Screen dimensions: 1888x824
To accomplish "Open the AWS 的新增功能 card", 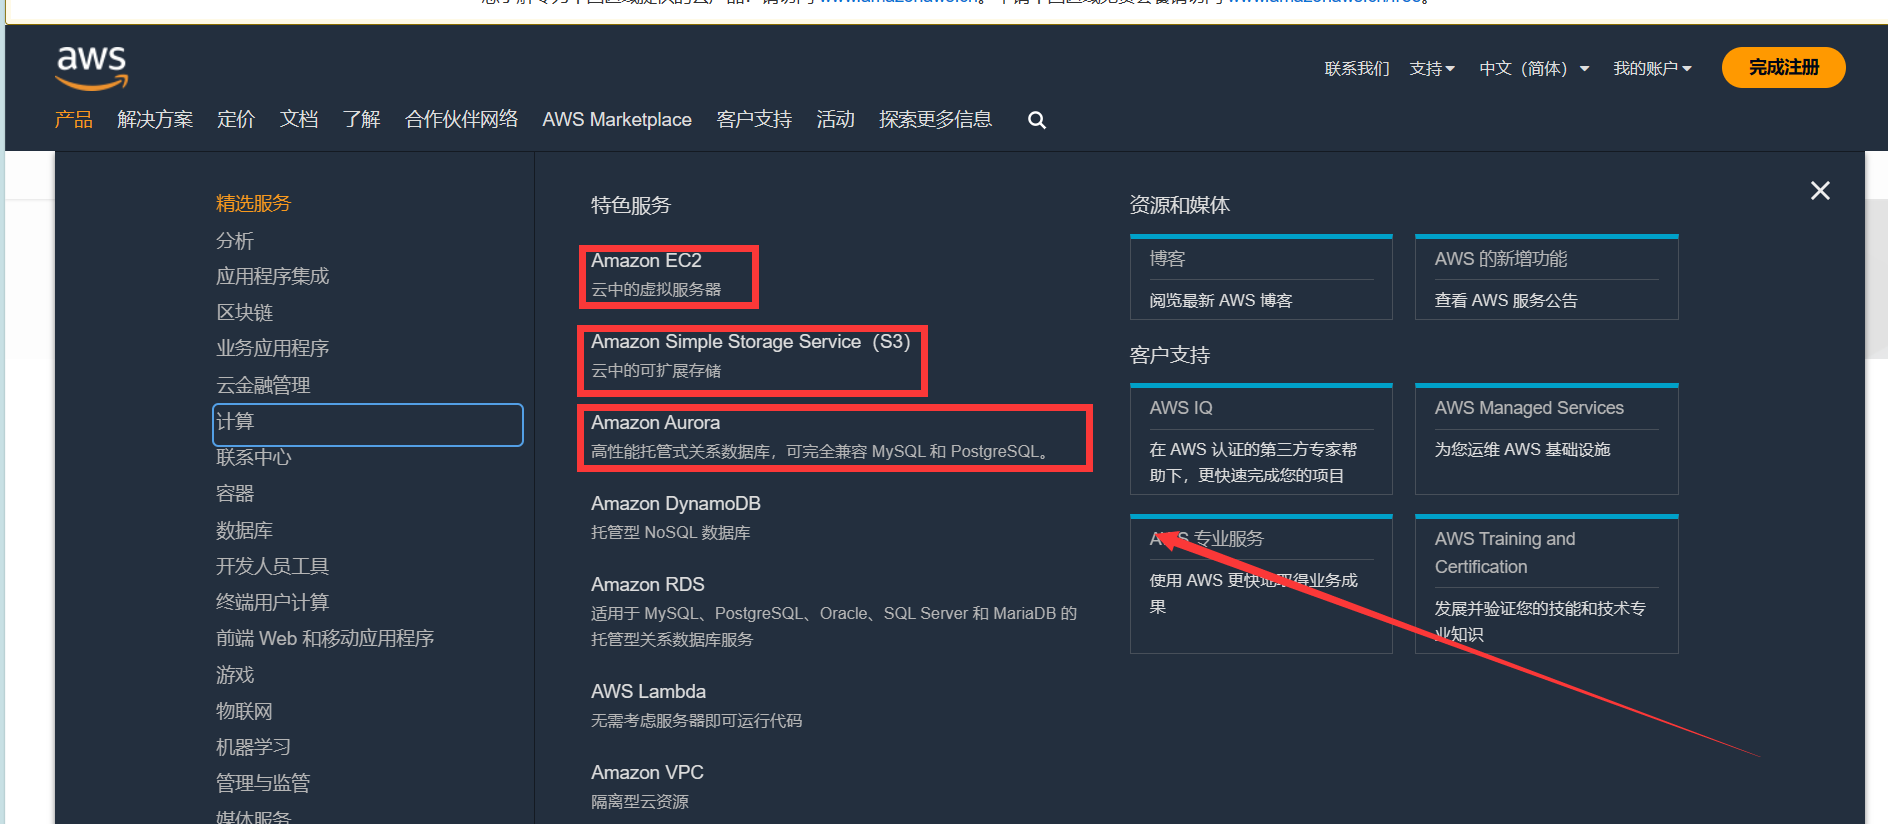I will pos(1546,277).
